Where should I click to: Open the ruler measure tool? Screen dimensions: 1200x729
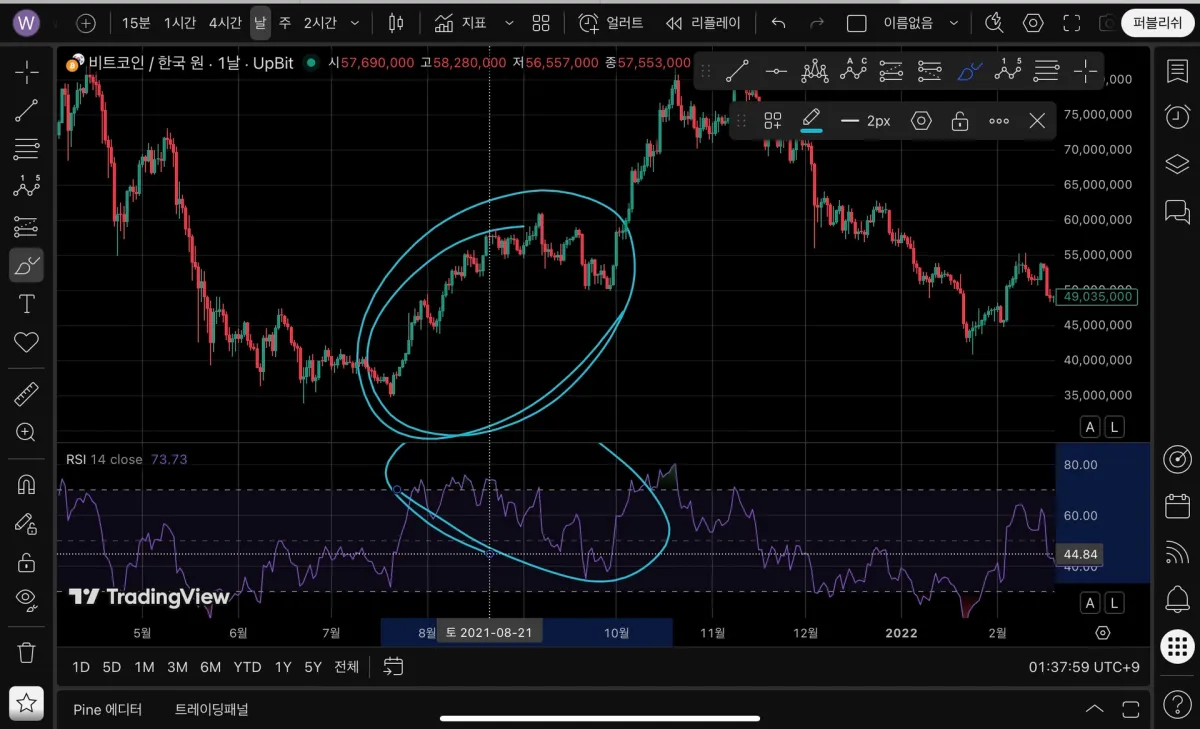pos(26,394)
